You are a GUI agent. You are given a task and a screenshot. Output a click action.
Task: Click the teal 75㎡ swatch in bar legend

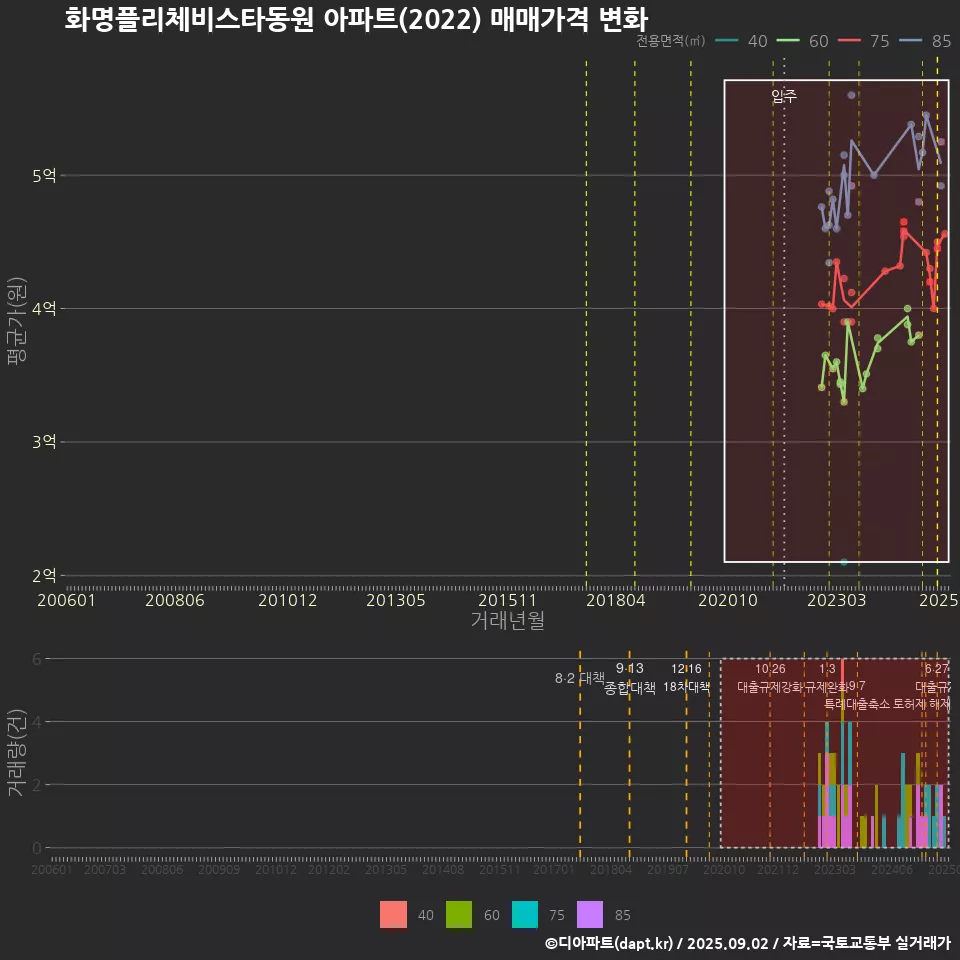[525, 914]
